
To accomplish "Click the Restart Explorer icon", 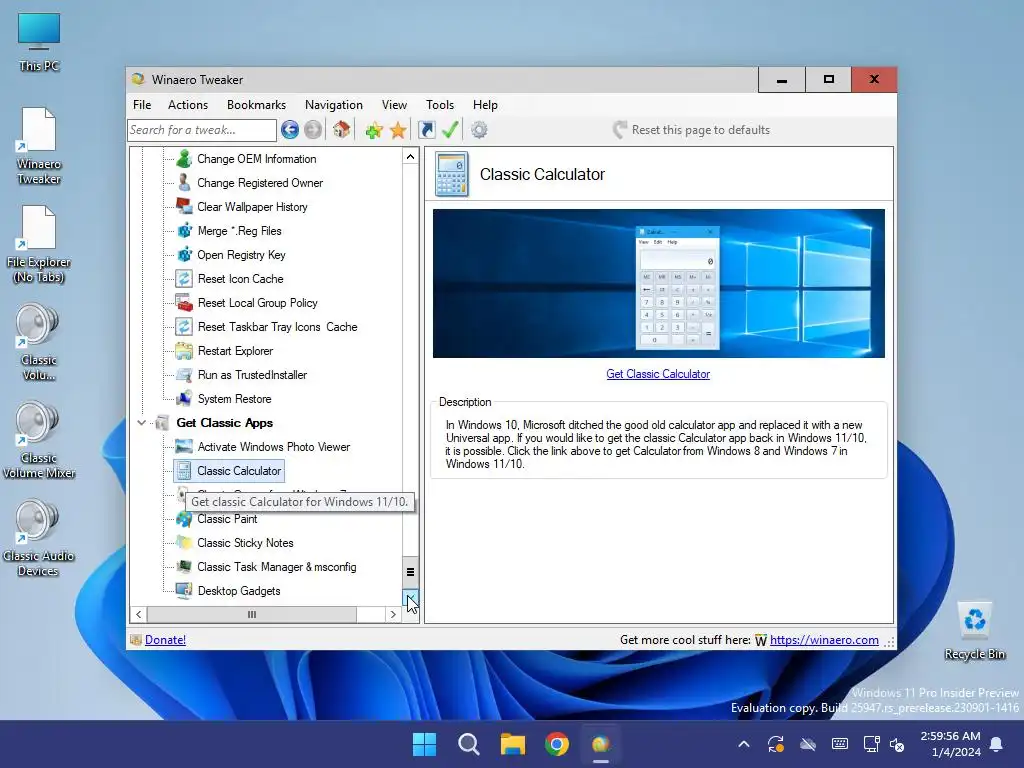I will 184,351.
